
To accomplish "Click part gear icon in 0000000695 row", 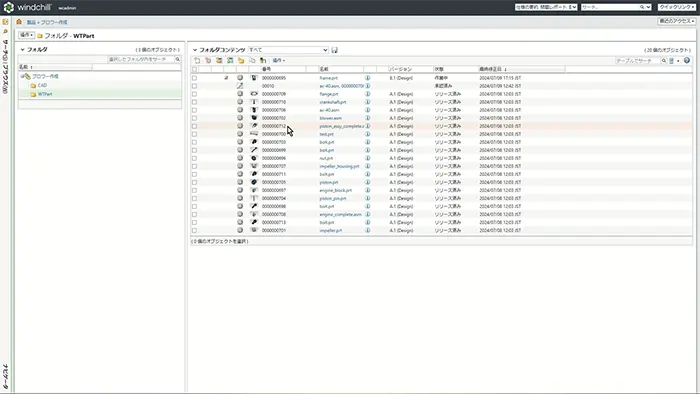I will click(240, 78).
